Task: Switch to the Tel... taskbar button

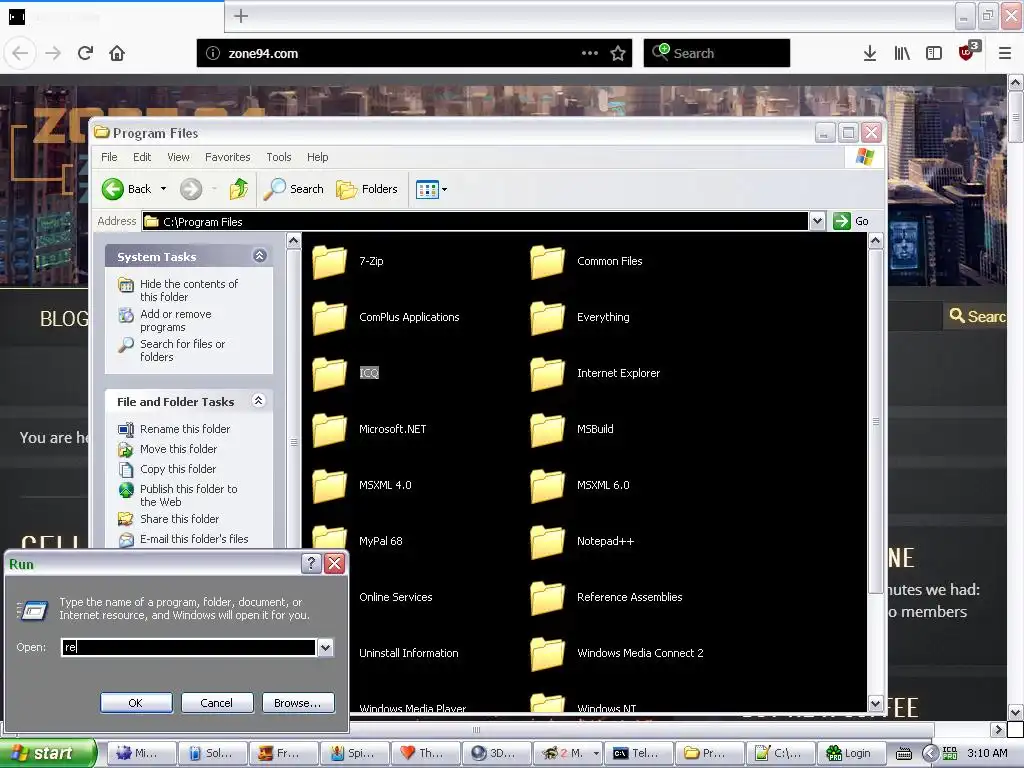Action: pos(637,753)
